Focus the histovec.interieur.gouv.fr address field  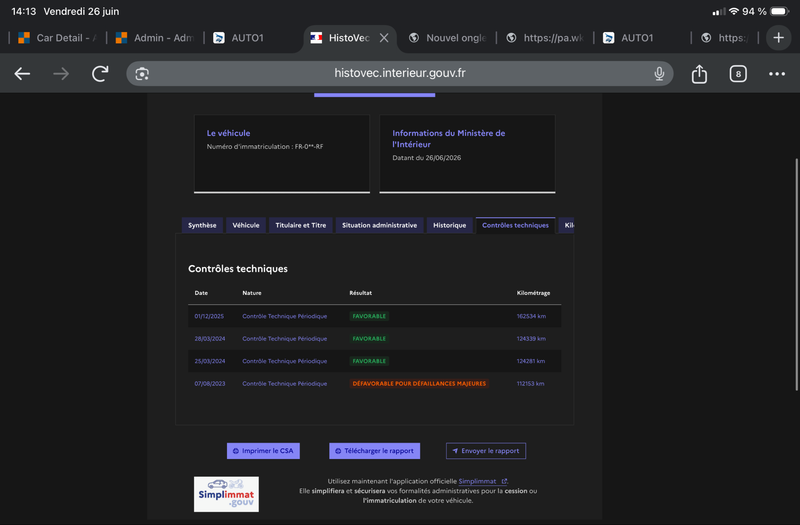click(399, 74)
